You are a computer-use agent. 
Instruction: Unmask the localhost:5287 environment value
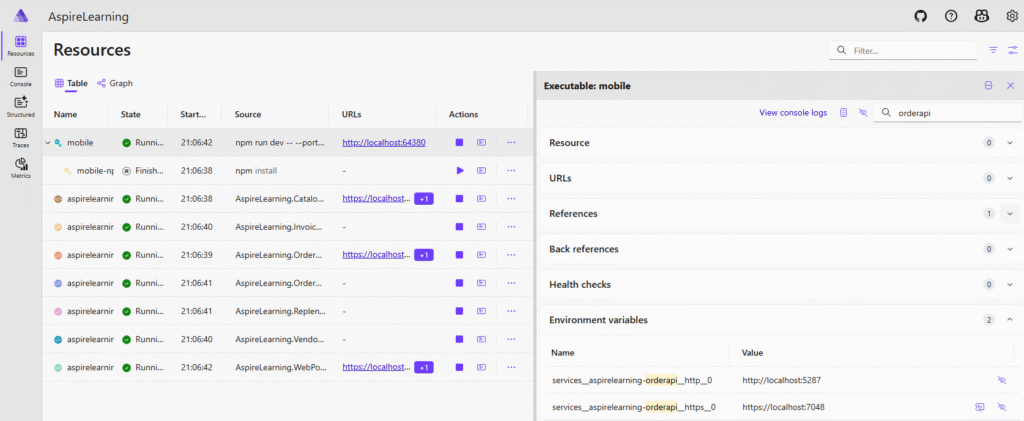(x=1002, y=380)
